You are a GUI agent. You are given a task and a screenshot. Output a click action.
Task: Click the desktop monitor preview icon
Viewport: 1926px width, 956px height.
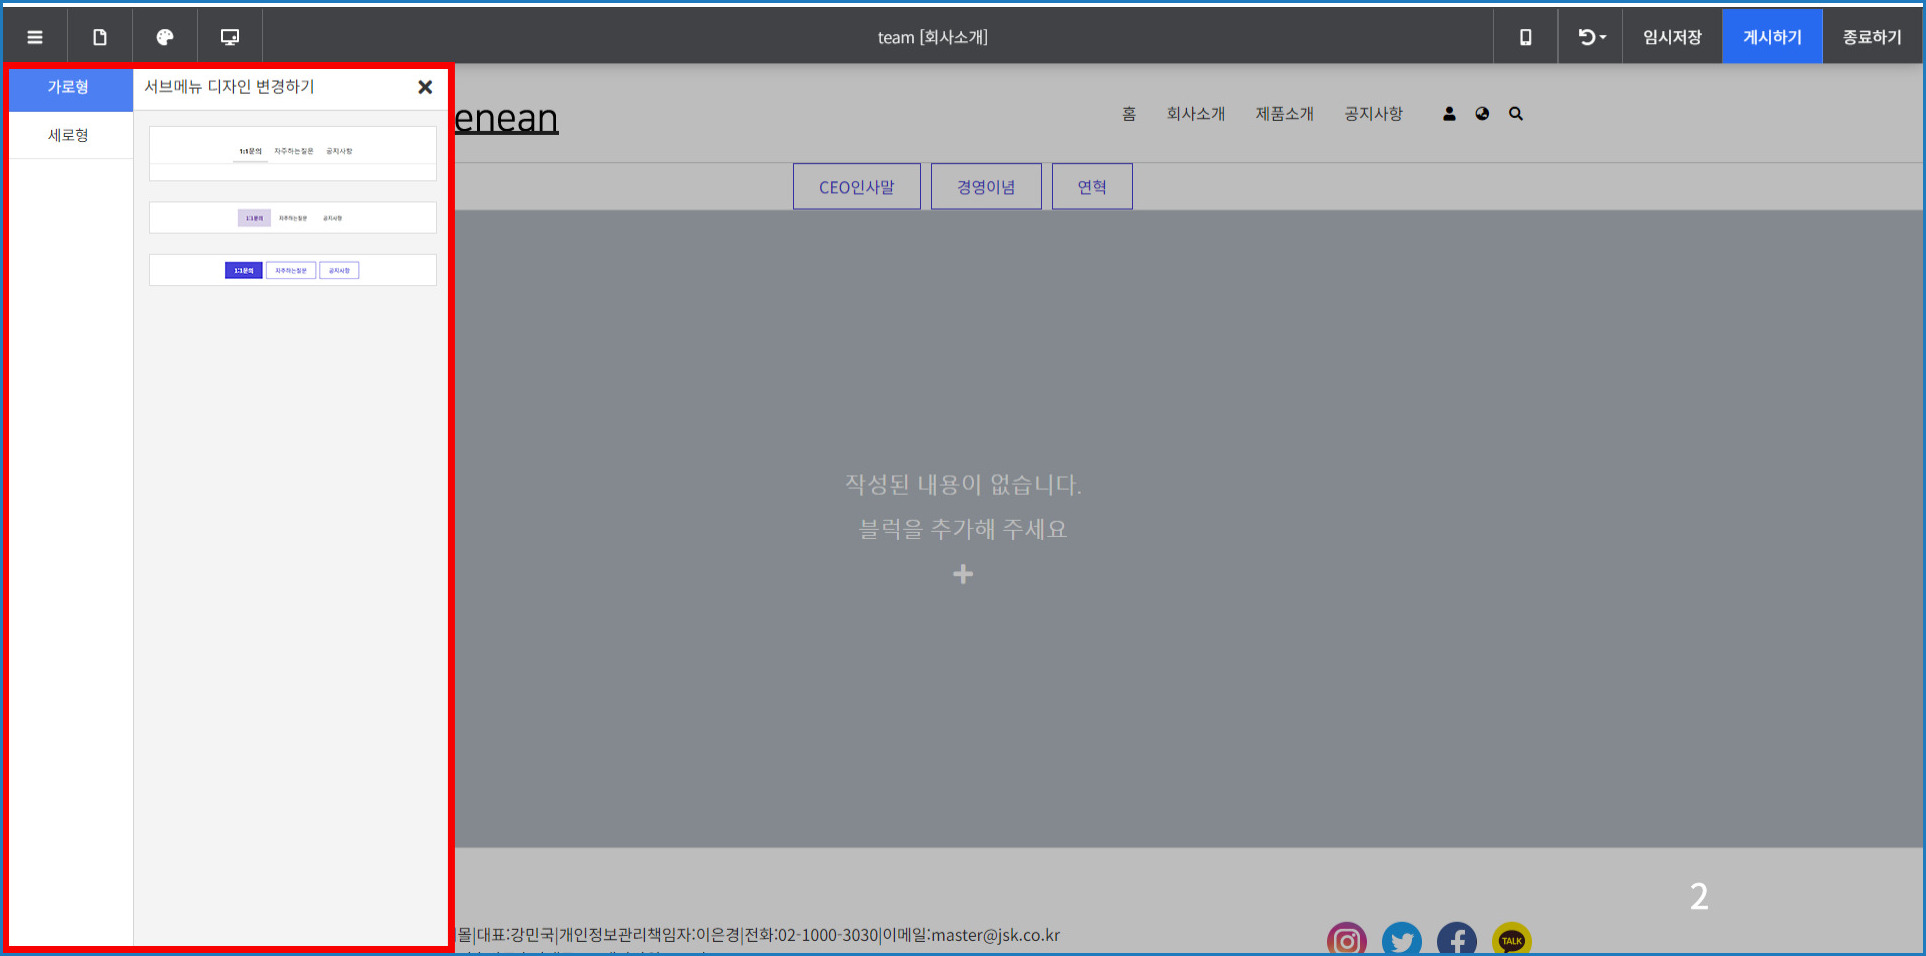pos(230,37)
